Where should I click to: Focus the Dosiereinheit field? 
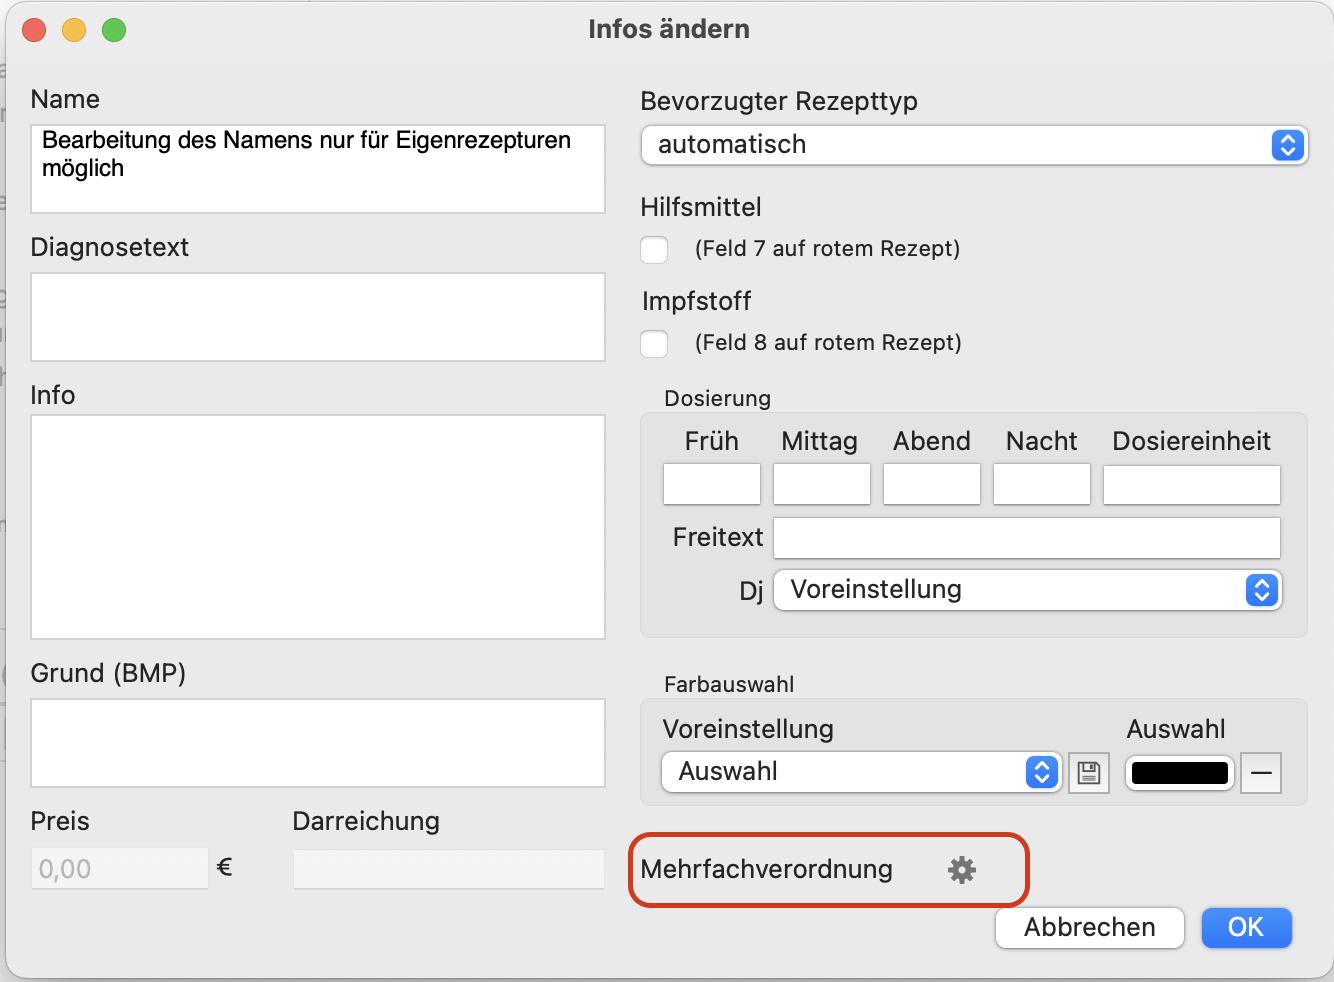[1192, 484]
